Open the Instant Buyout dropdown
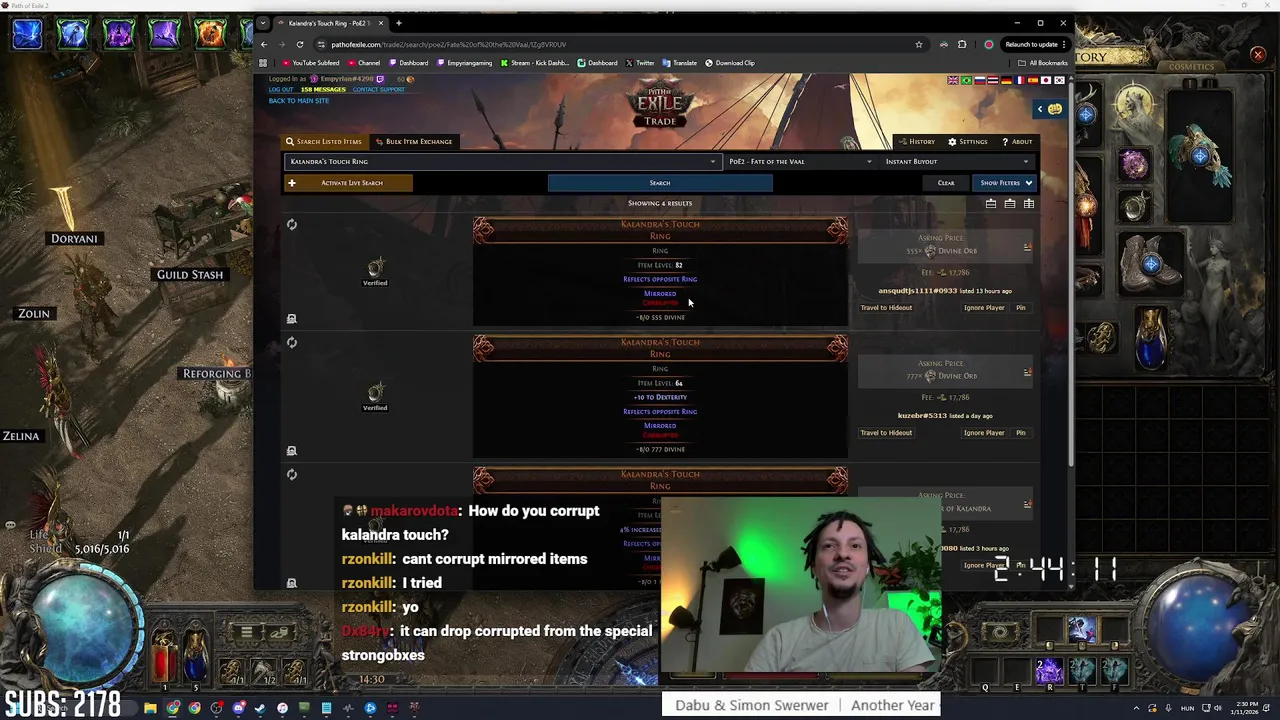This screenshot has height=720, width=1280. coord(956,162)
